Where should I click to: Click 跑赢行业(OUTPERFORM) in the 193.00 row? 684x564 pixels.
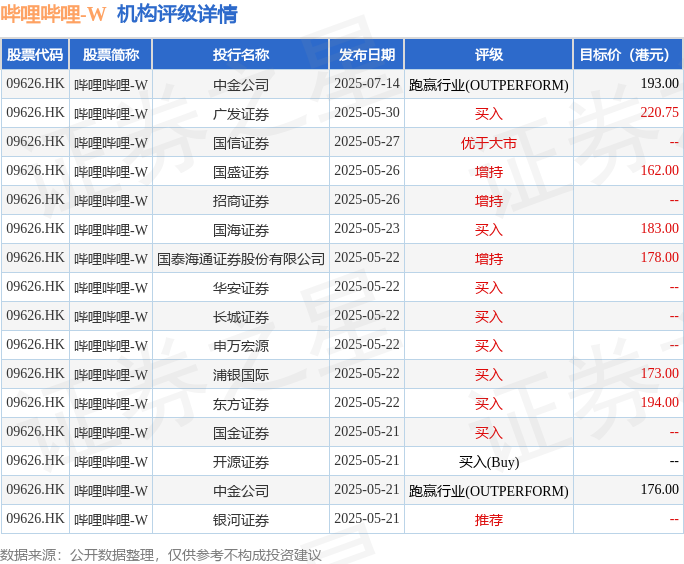[489, 85]
